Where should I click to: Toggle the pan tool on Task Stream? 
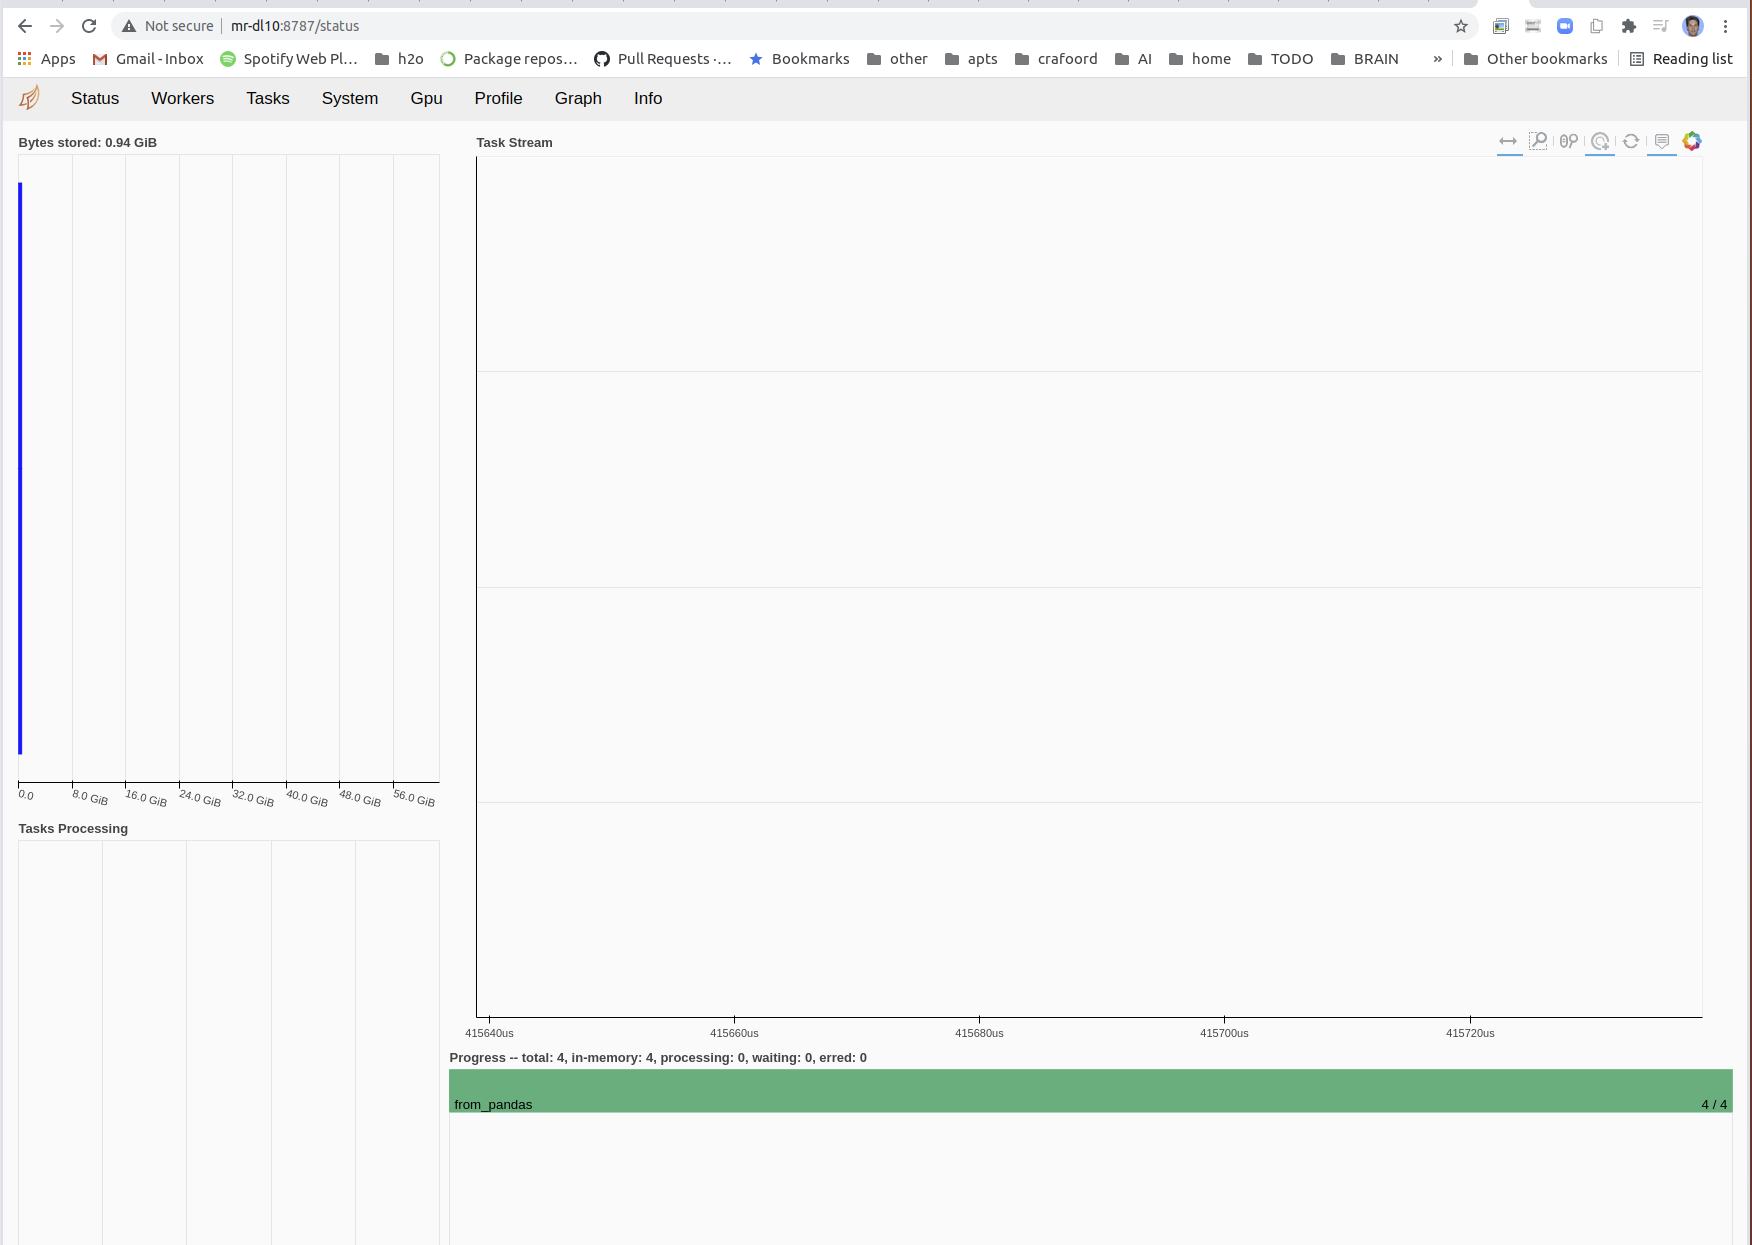coord(1509,141)
